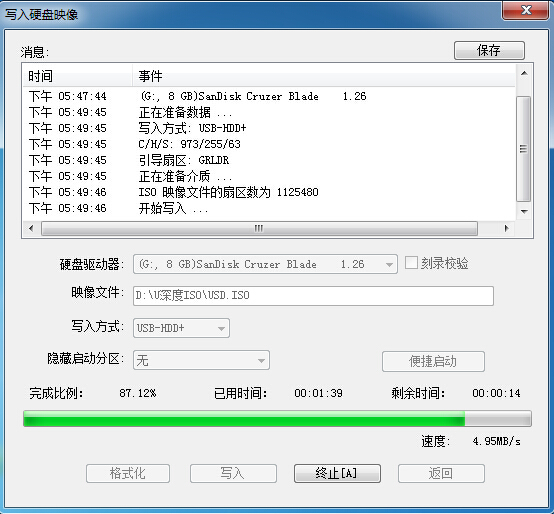Open the 硬盘驱动器 dropdown
This screenshot has width=554, height=514.
pyautogui.click(x=265, y=264)
